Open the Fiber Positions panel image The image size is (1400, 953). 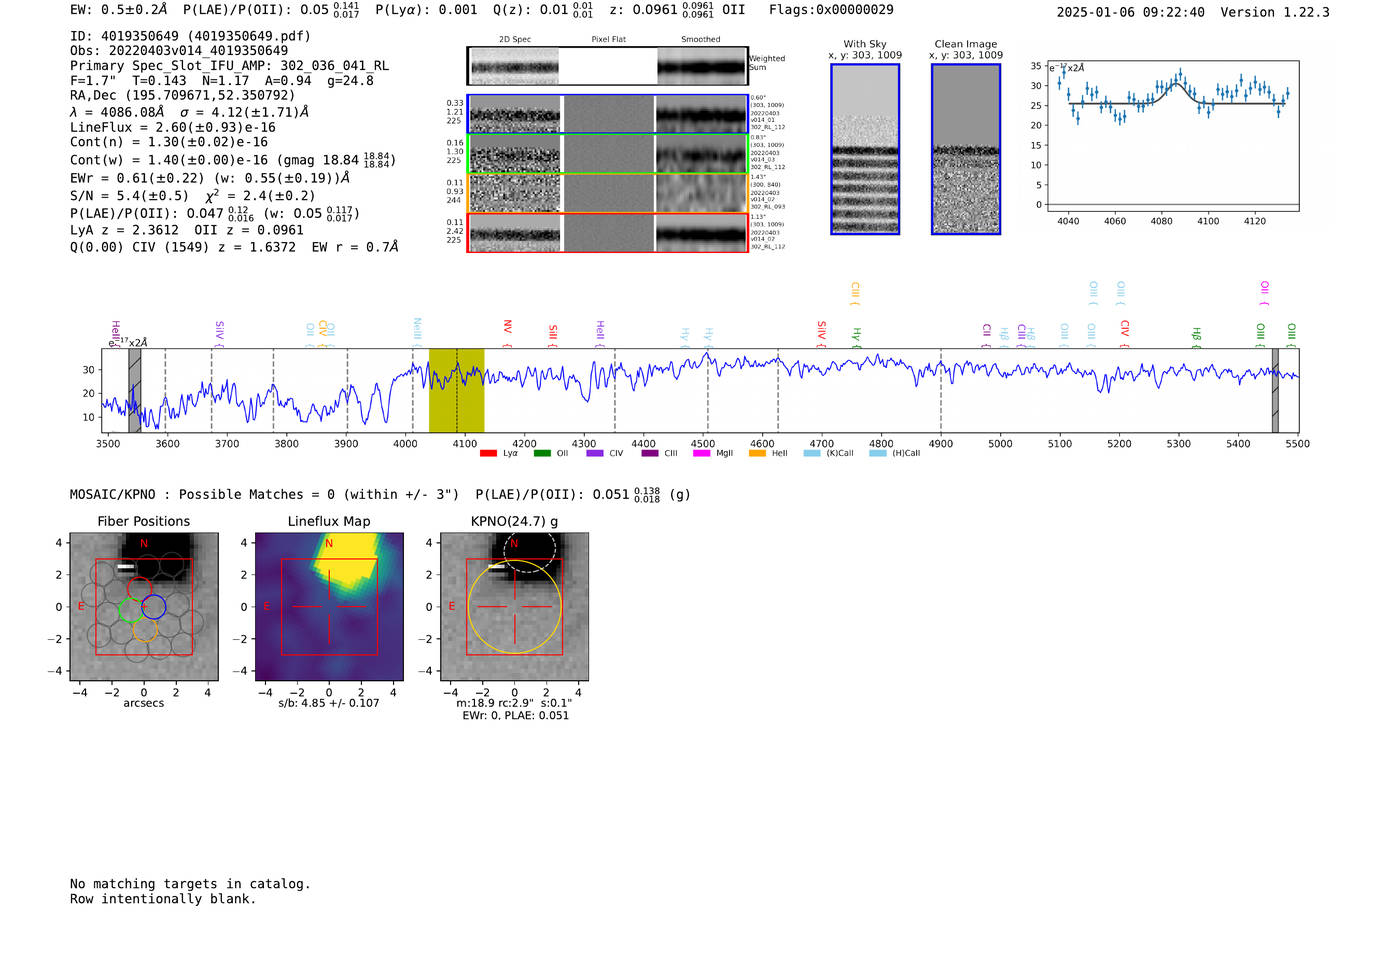pyautogui.click(x=144, y=606)
